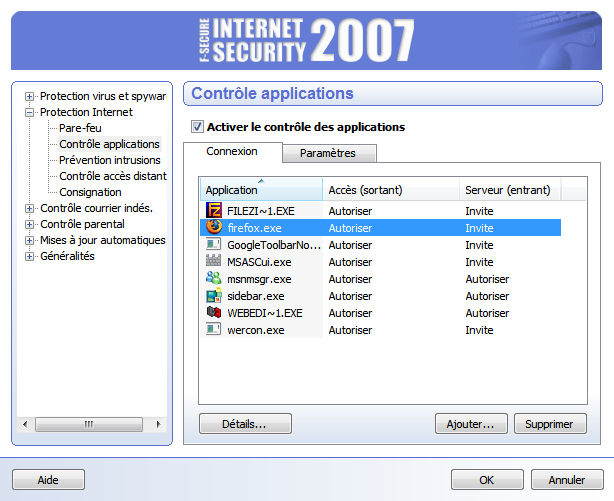Expand Contrôle courrier indés. node
The height and width of the screenshot is (501, 614).
coord(29,208)
